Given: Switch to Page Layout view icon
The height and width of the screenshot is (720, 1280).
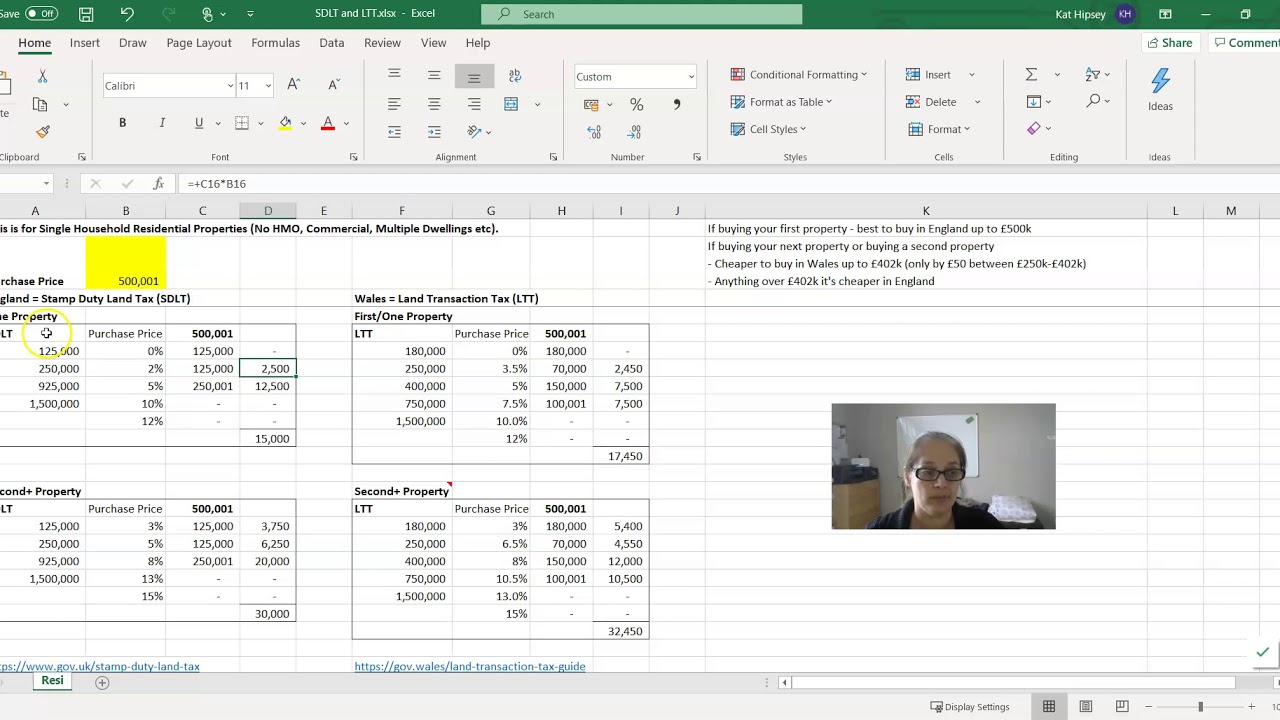Looking at the screenshot, I should point(1085,707).
